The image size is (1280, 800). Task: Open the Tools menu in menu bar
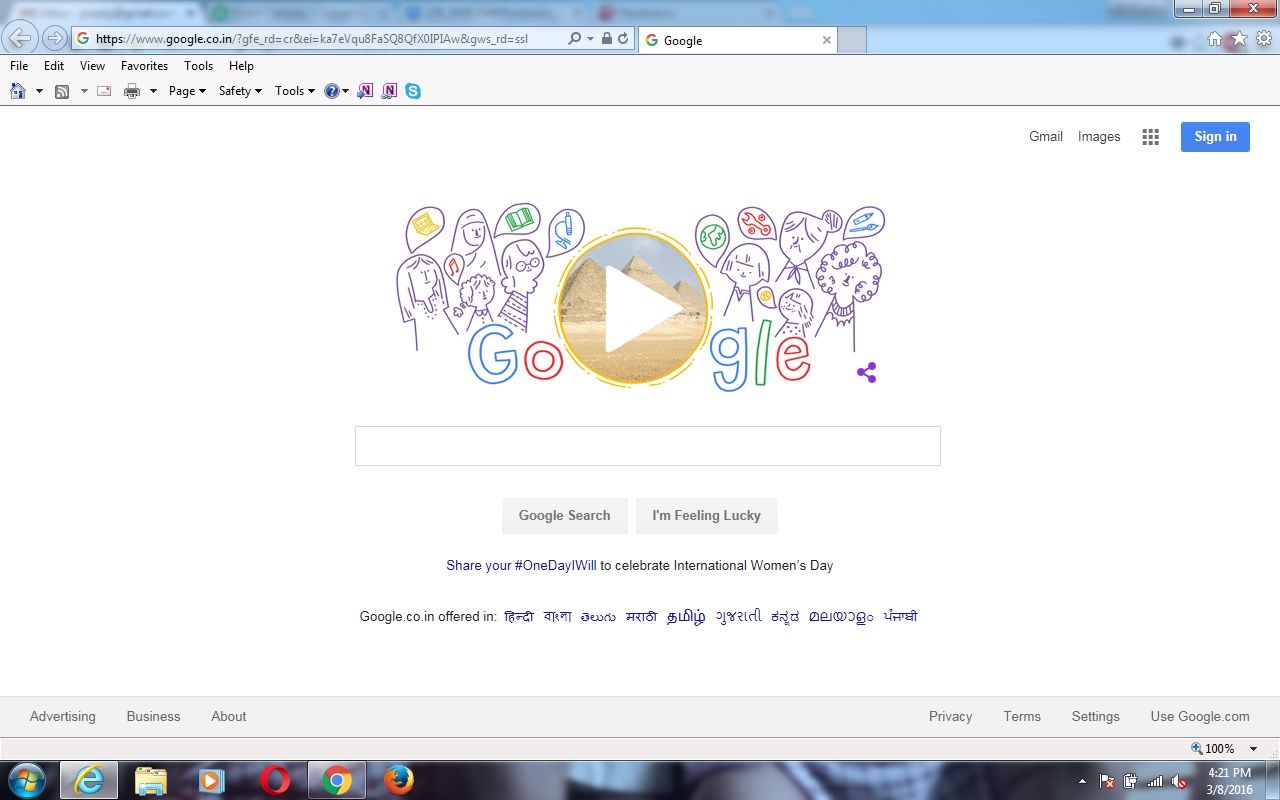199,66
